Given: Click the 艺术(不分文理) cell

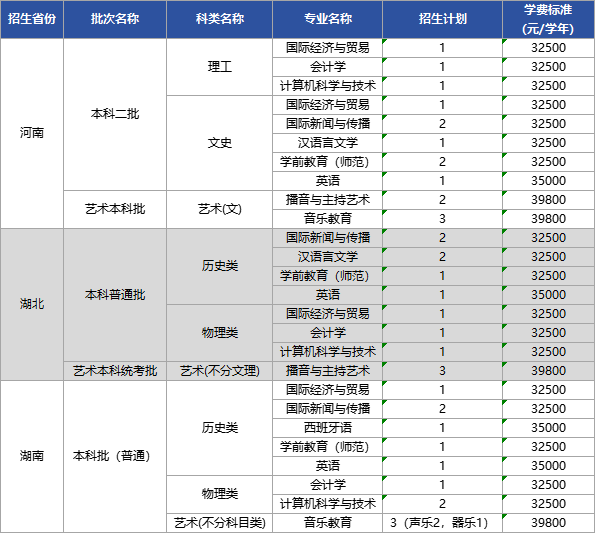Looking at the screenshot, I should pyautogui.click(x=219, y=371).
